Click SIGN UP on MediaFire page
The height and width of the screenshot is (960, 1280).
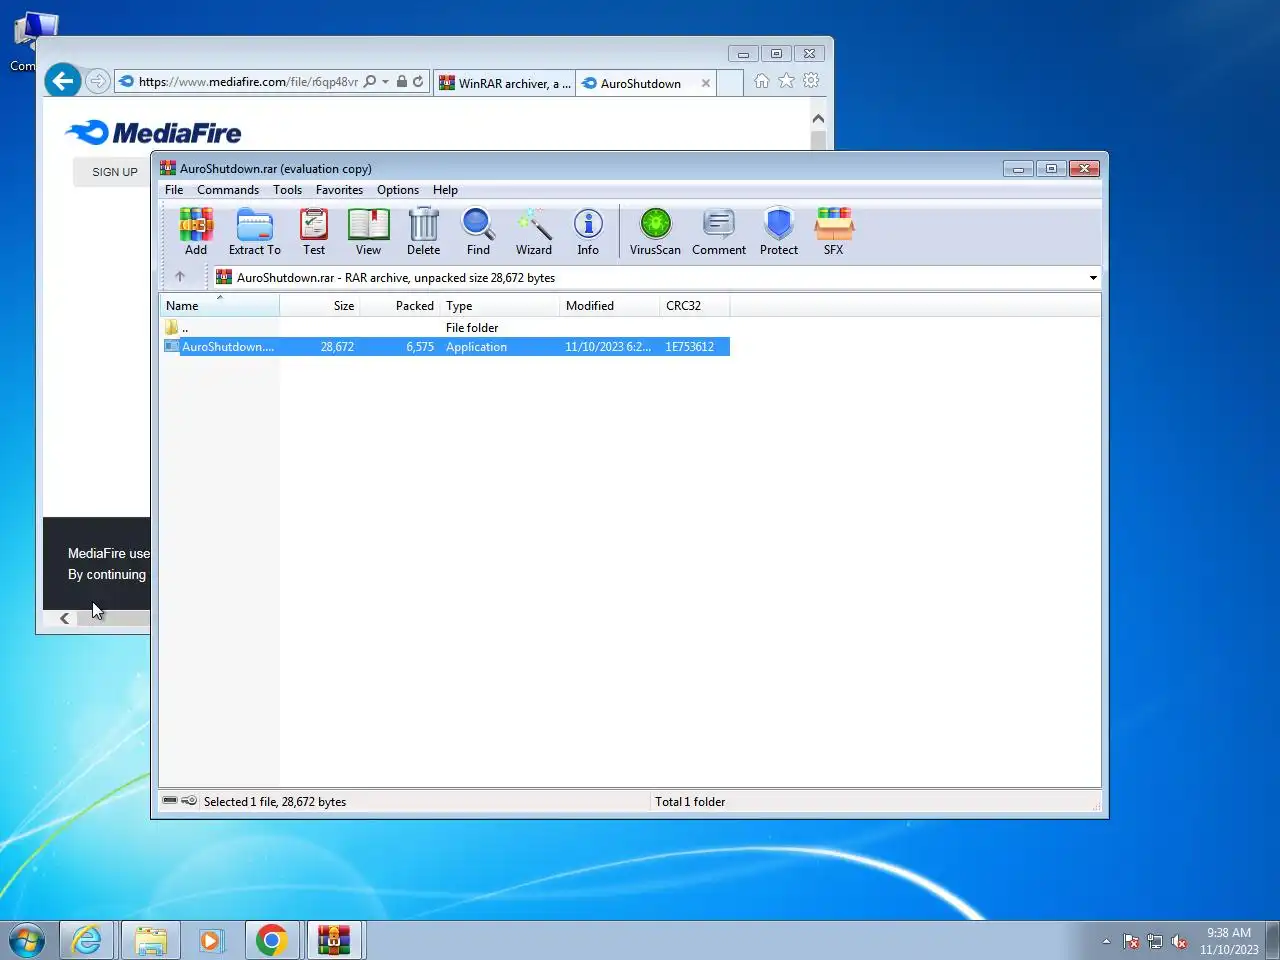tap(114, 172)
